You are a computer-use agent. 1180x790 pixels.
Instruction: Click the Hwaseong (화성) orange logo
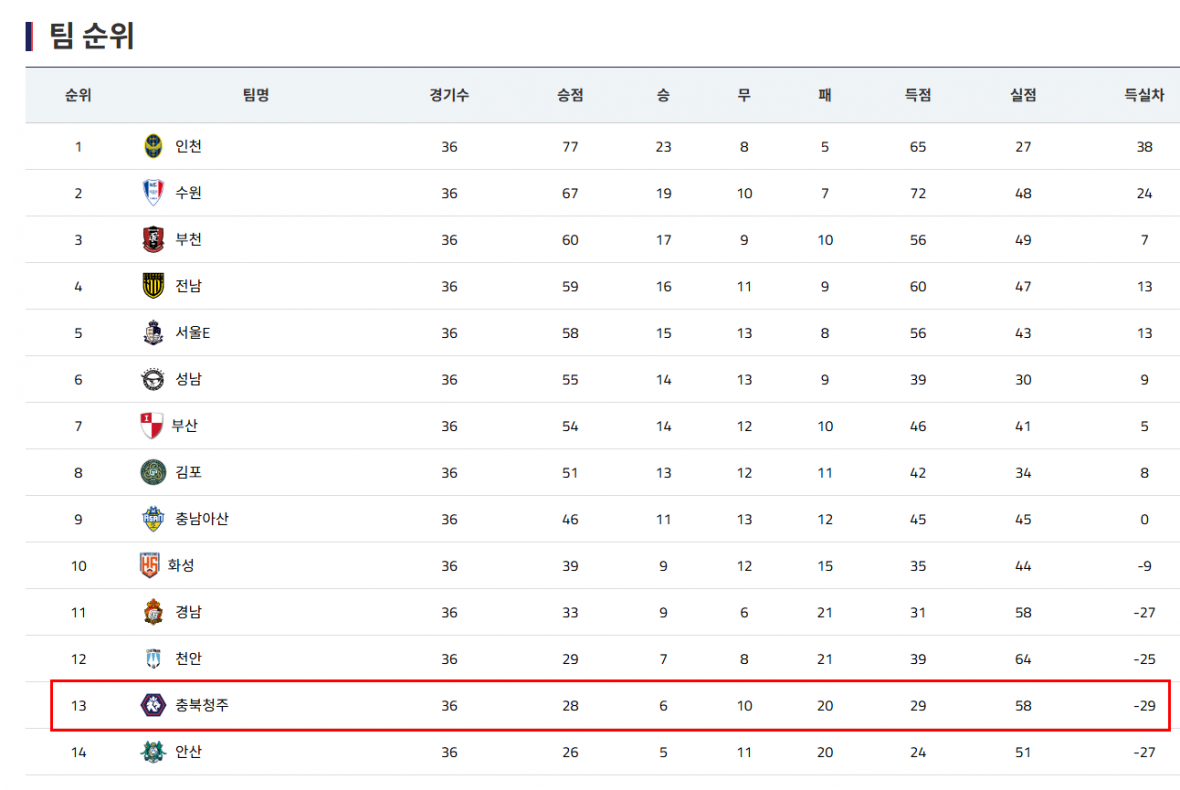pyautogui.click(x=150, y=566)
